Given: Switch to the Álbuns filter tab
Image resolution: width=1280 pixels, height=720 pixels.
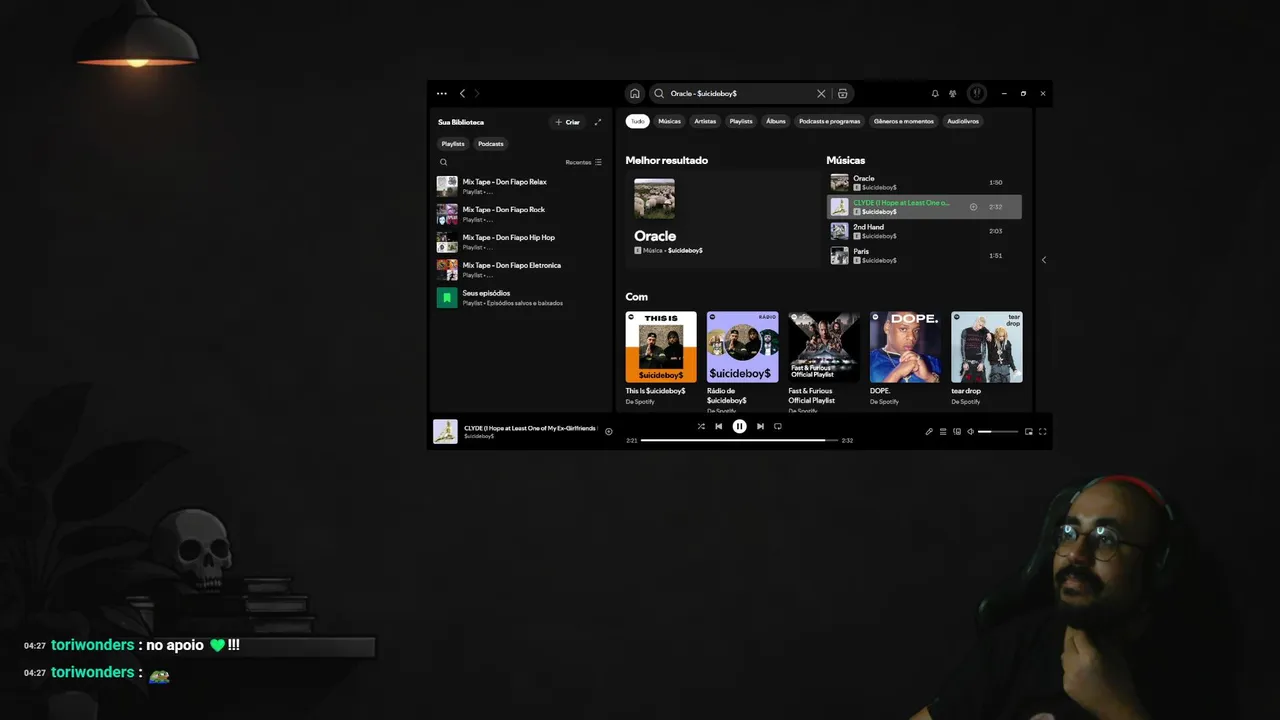Looking at the screenshot, I should click(x=776, y=121).
